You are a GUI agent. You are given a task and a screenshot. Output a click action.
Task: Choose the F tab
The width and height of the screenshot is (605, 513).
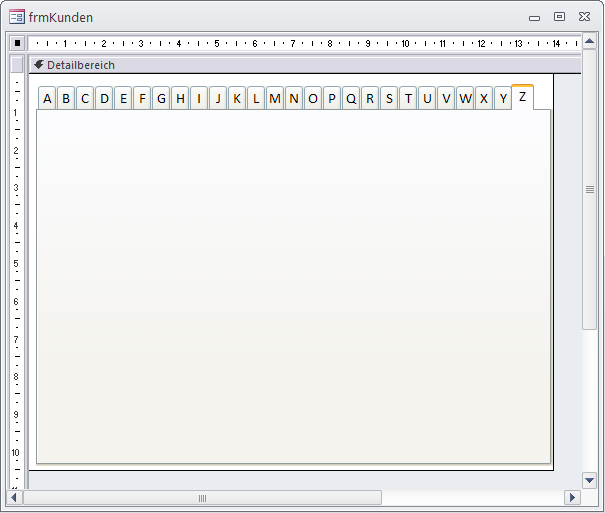142,98
